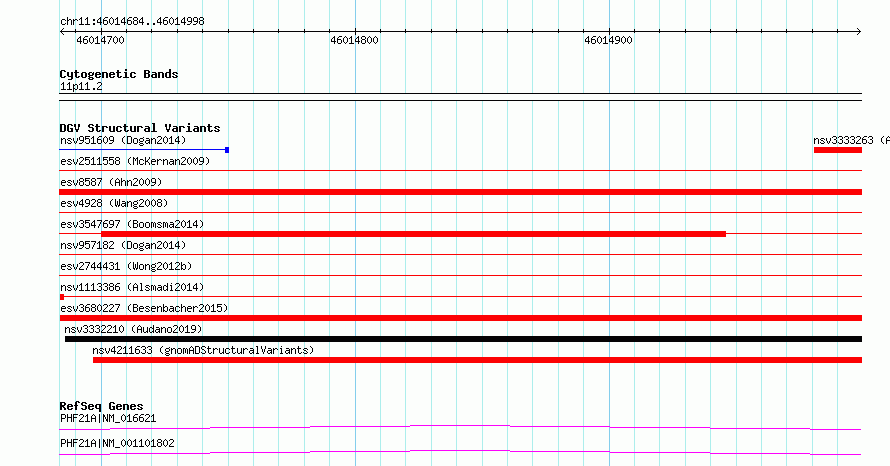Click the ruler's left-pointing arrowhead
890x466 pixels.
coord(62,32)
